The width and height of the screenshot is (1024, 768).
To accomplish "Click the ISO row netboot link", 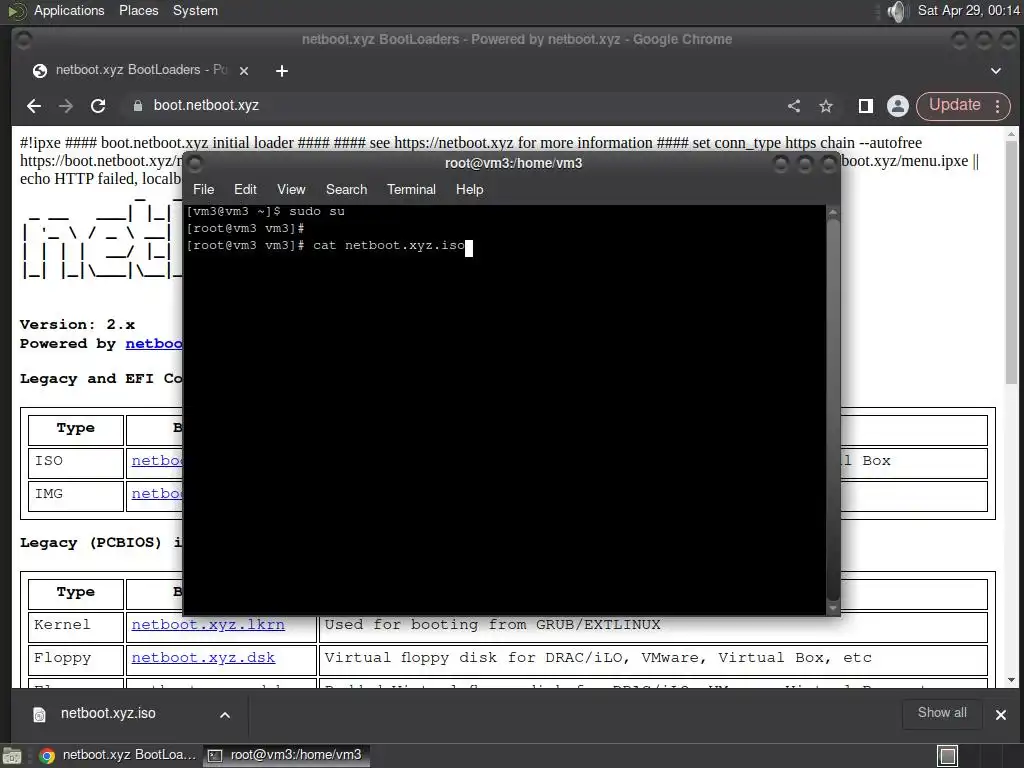I will tap(157, 460).
